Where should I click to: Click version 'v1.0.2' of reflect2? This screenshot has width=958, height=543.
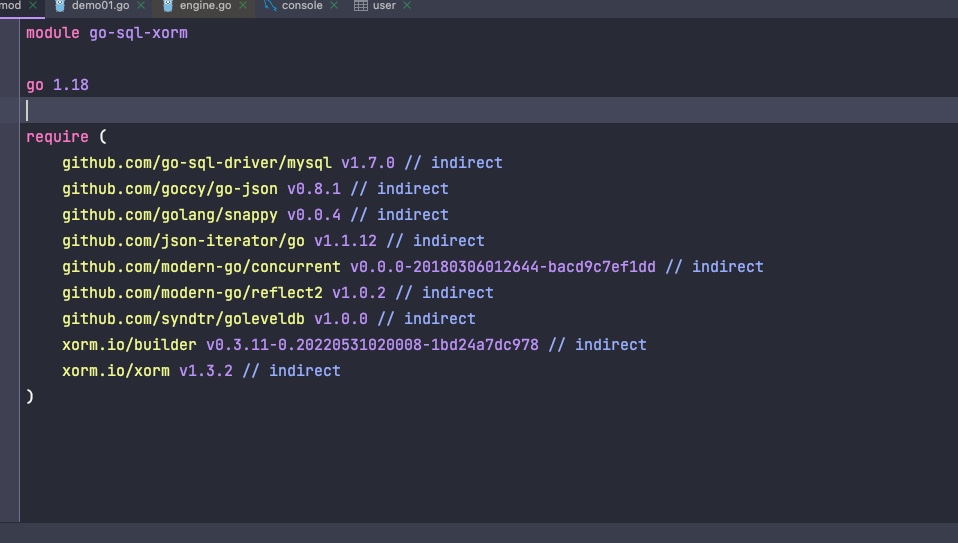point(359,293)
